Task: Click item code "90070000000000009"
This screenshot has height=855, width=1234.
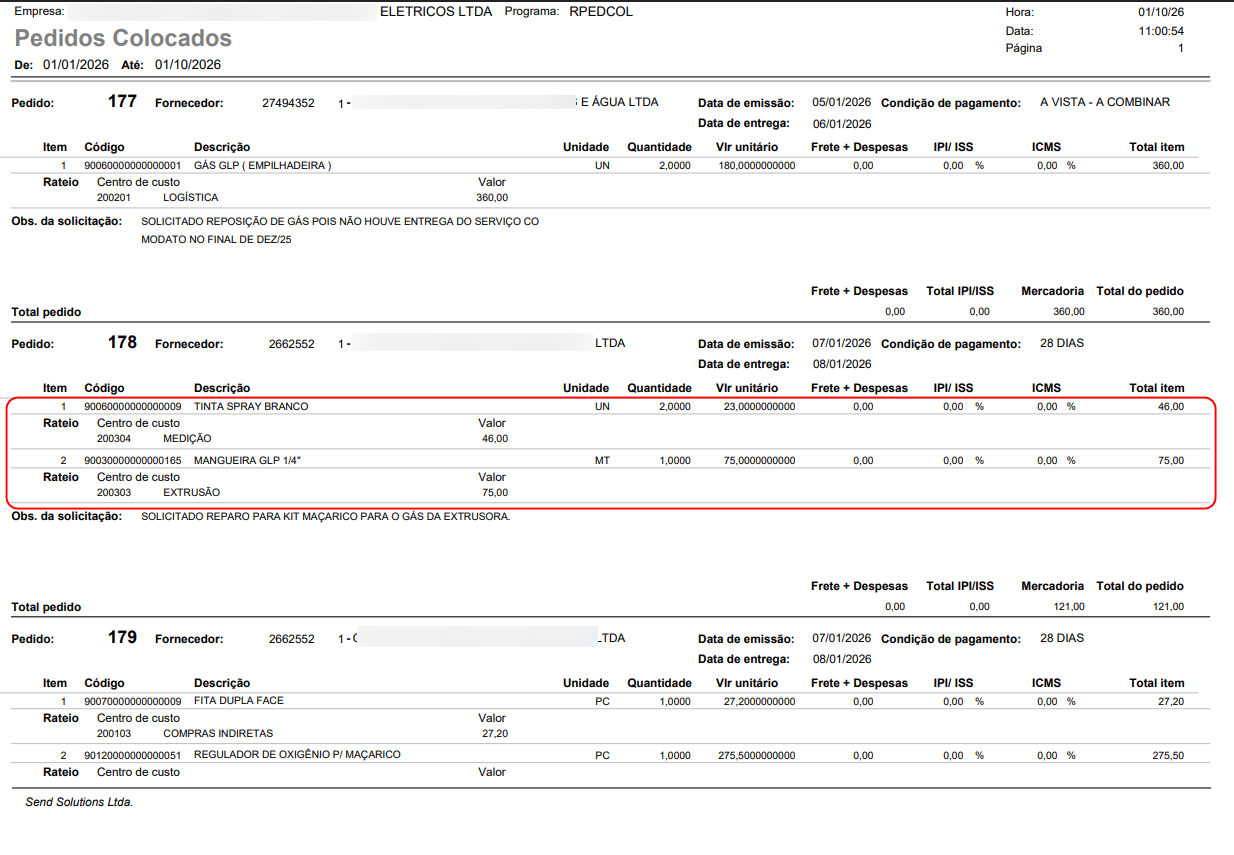Action: point(133,702)
